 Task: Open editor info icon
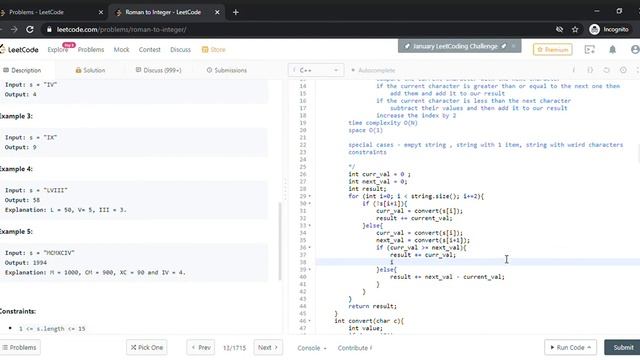[x=573, y=70]
